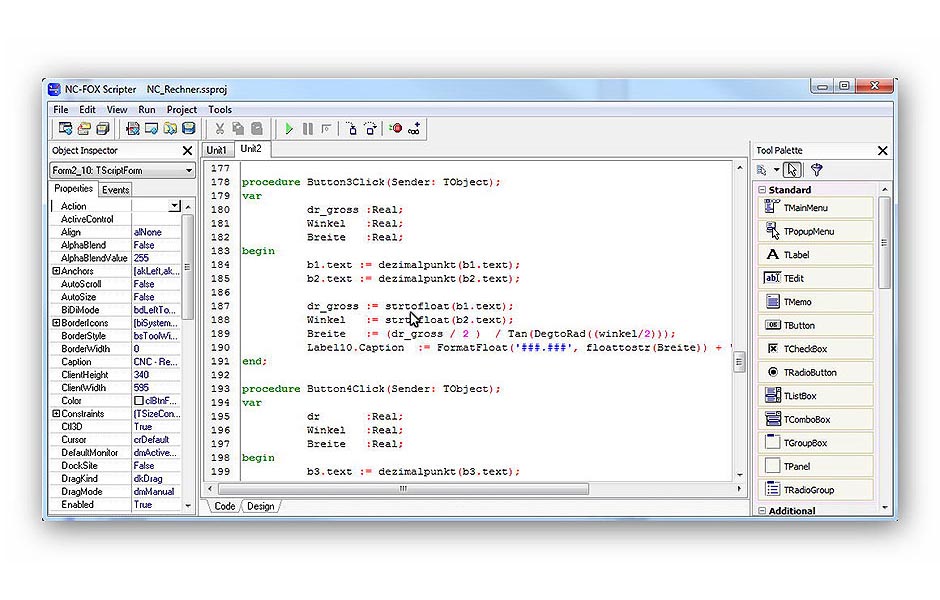This screenshot has height=600, width=940.
Task: Collapse the Standard palette category
Action: [762, 190]
